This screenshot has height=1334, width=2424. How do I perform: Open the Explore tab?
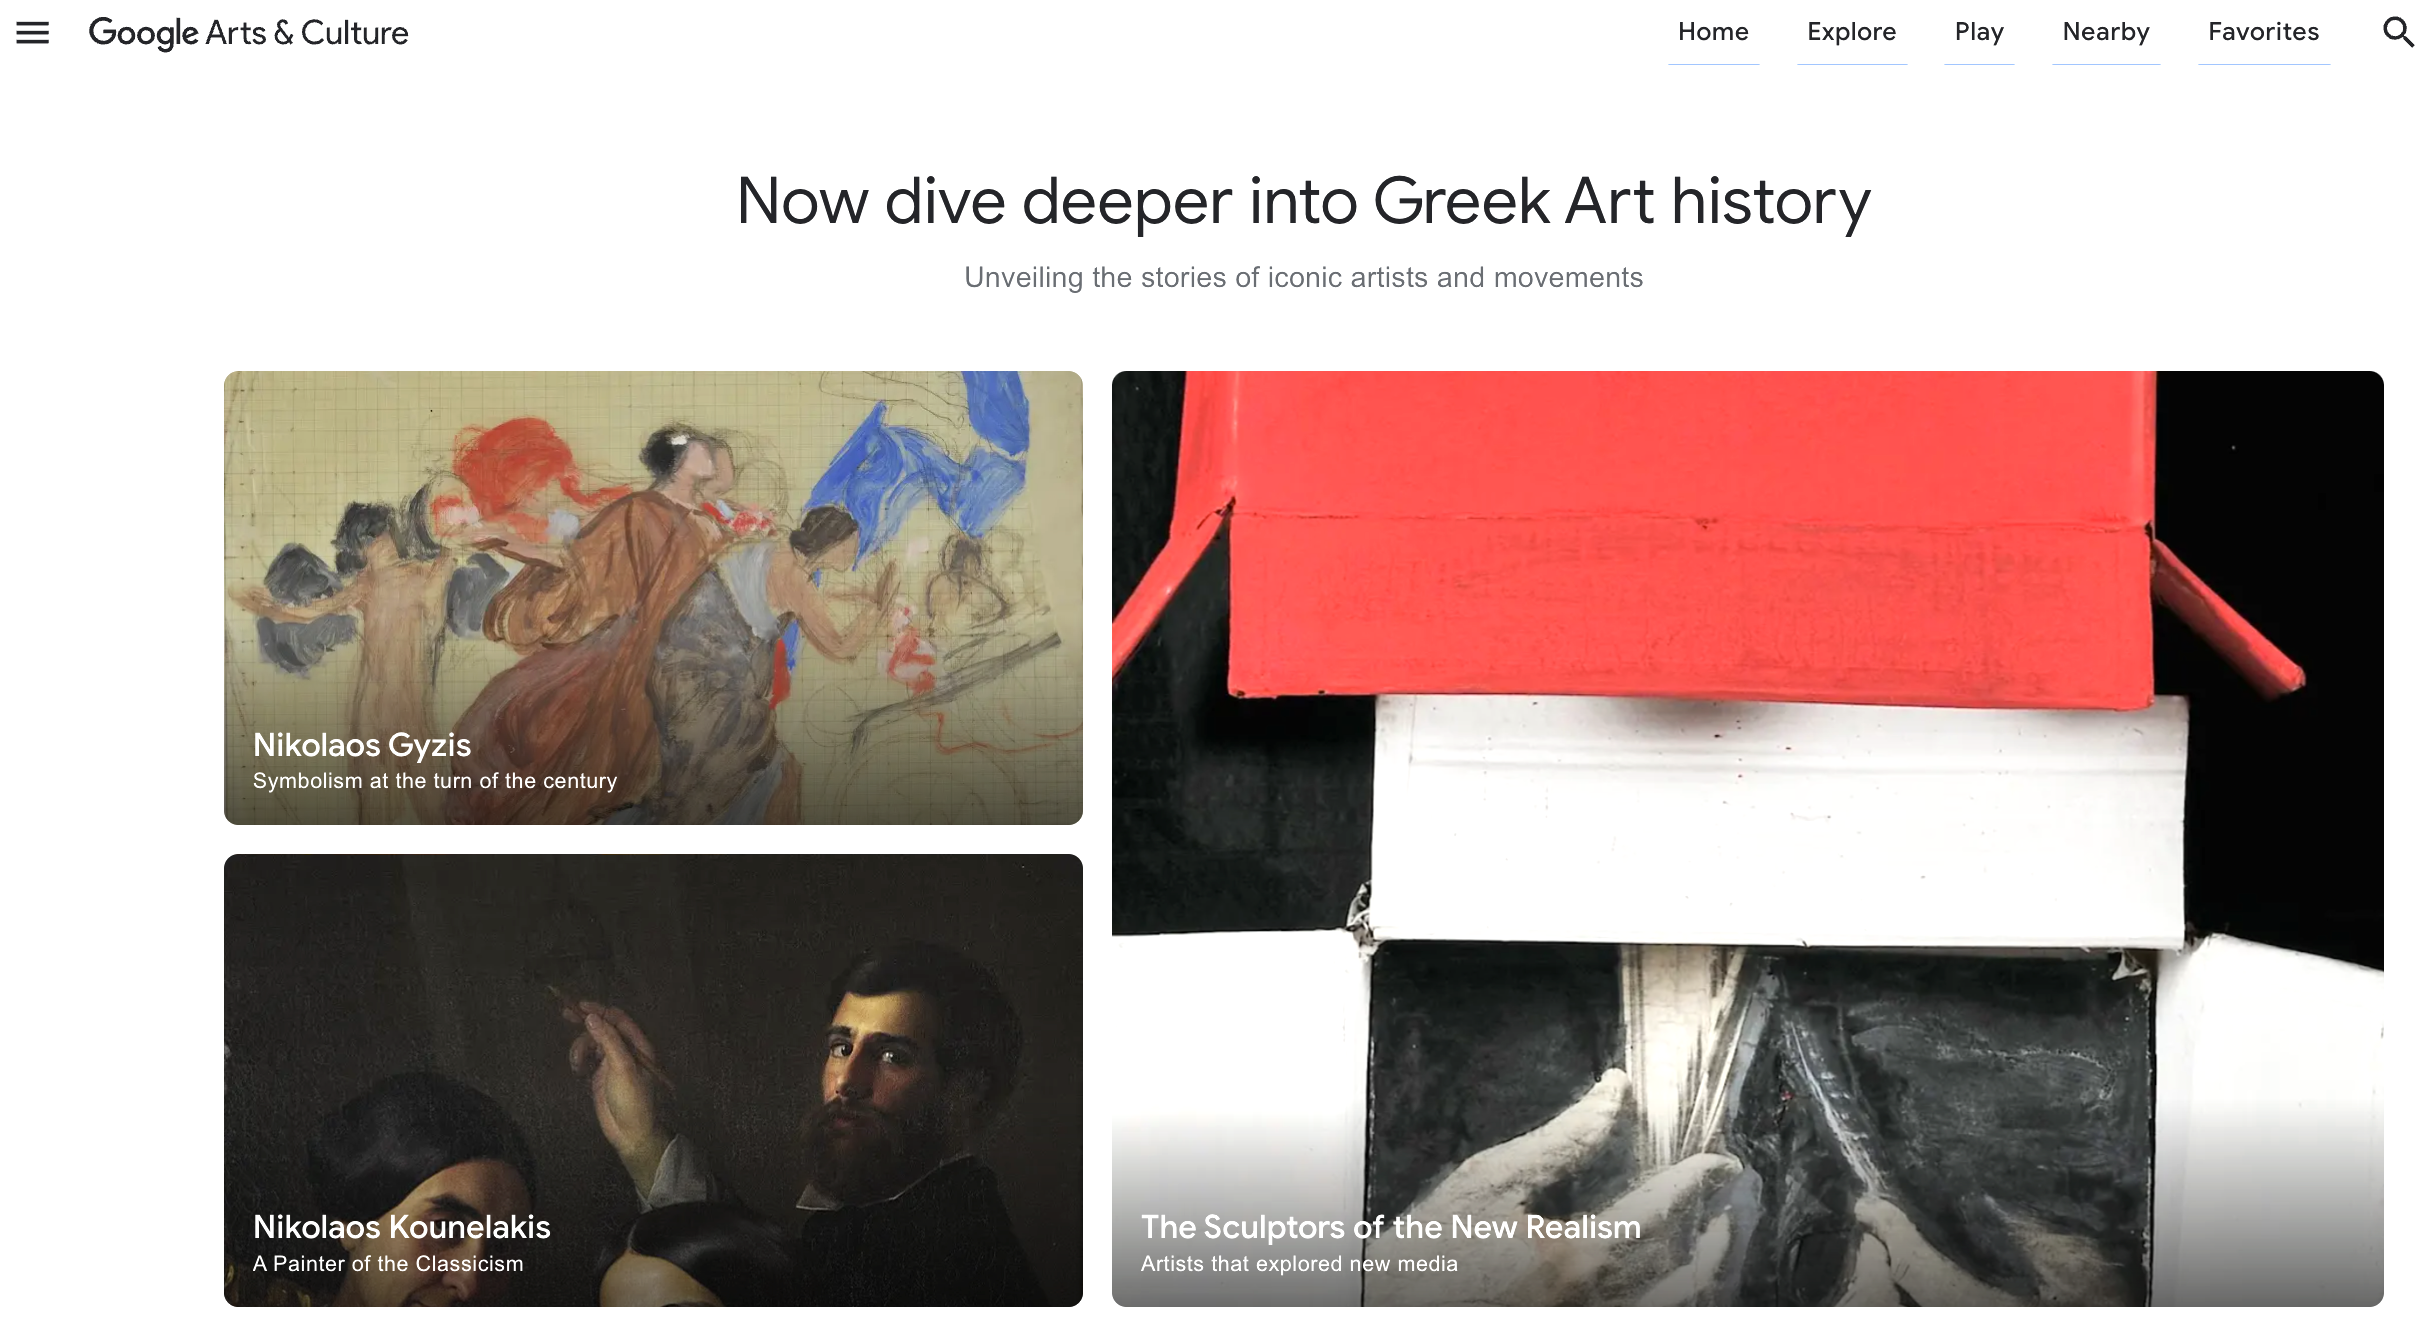1851,32
